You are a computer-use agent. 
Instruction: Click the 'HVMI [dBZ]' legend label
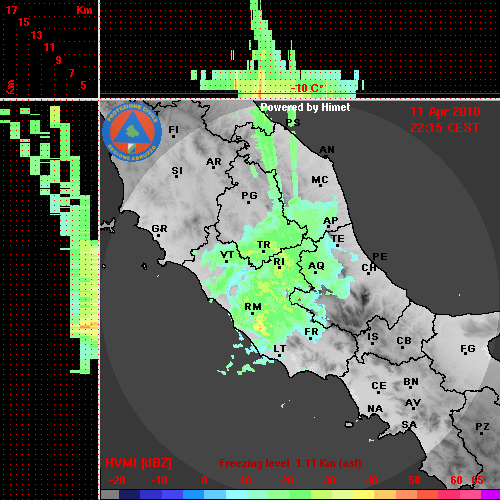[138, 463]
